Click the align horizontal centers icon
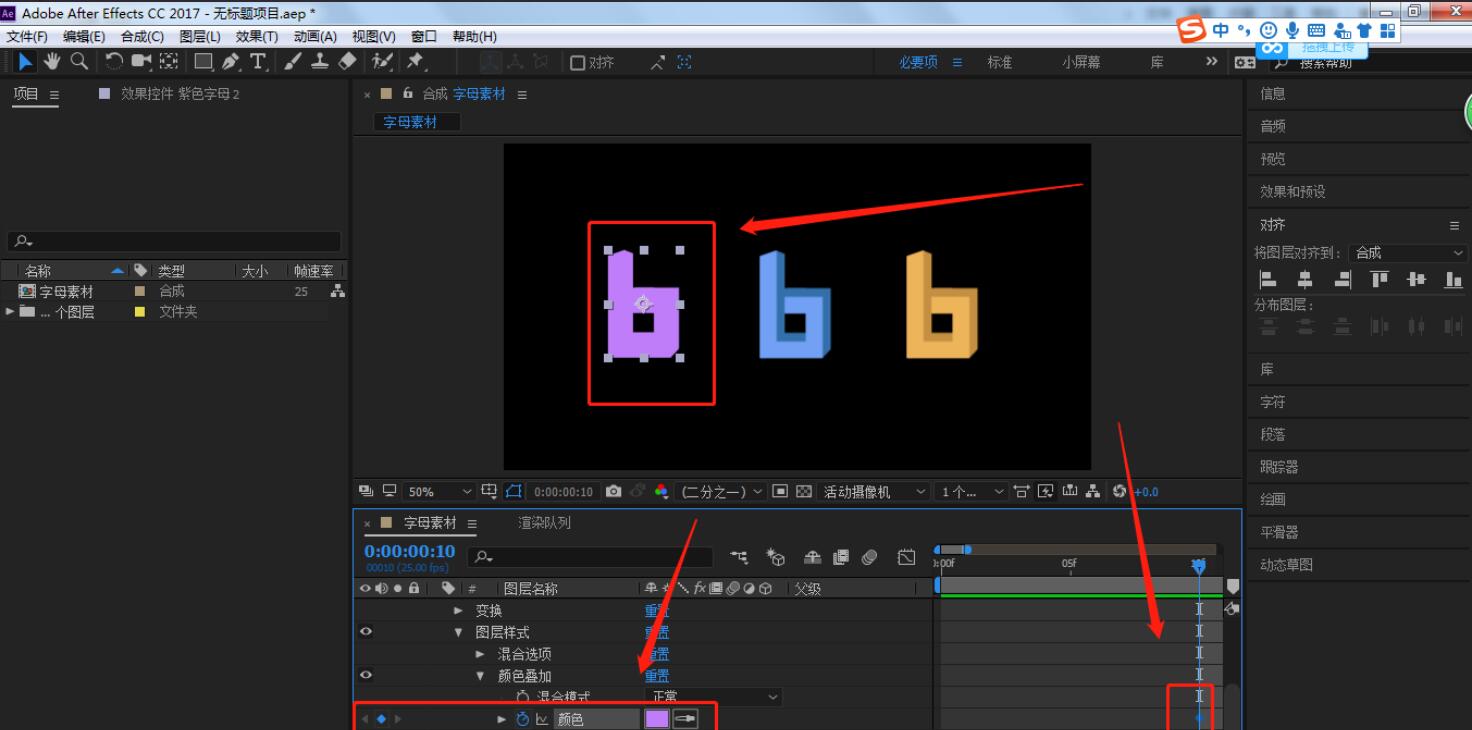 [x=1305, y=280]
